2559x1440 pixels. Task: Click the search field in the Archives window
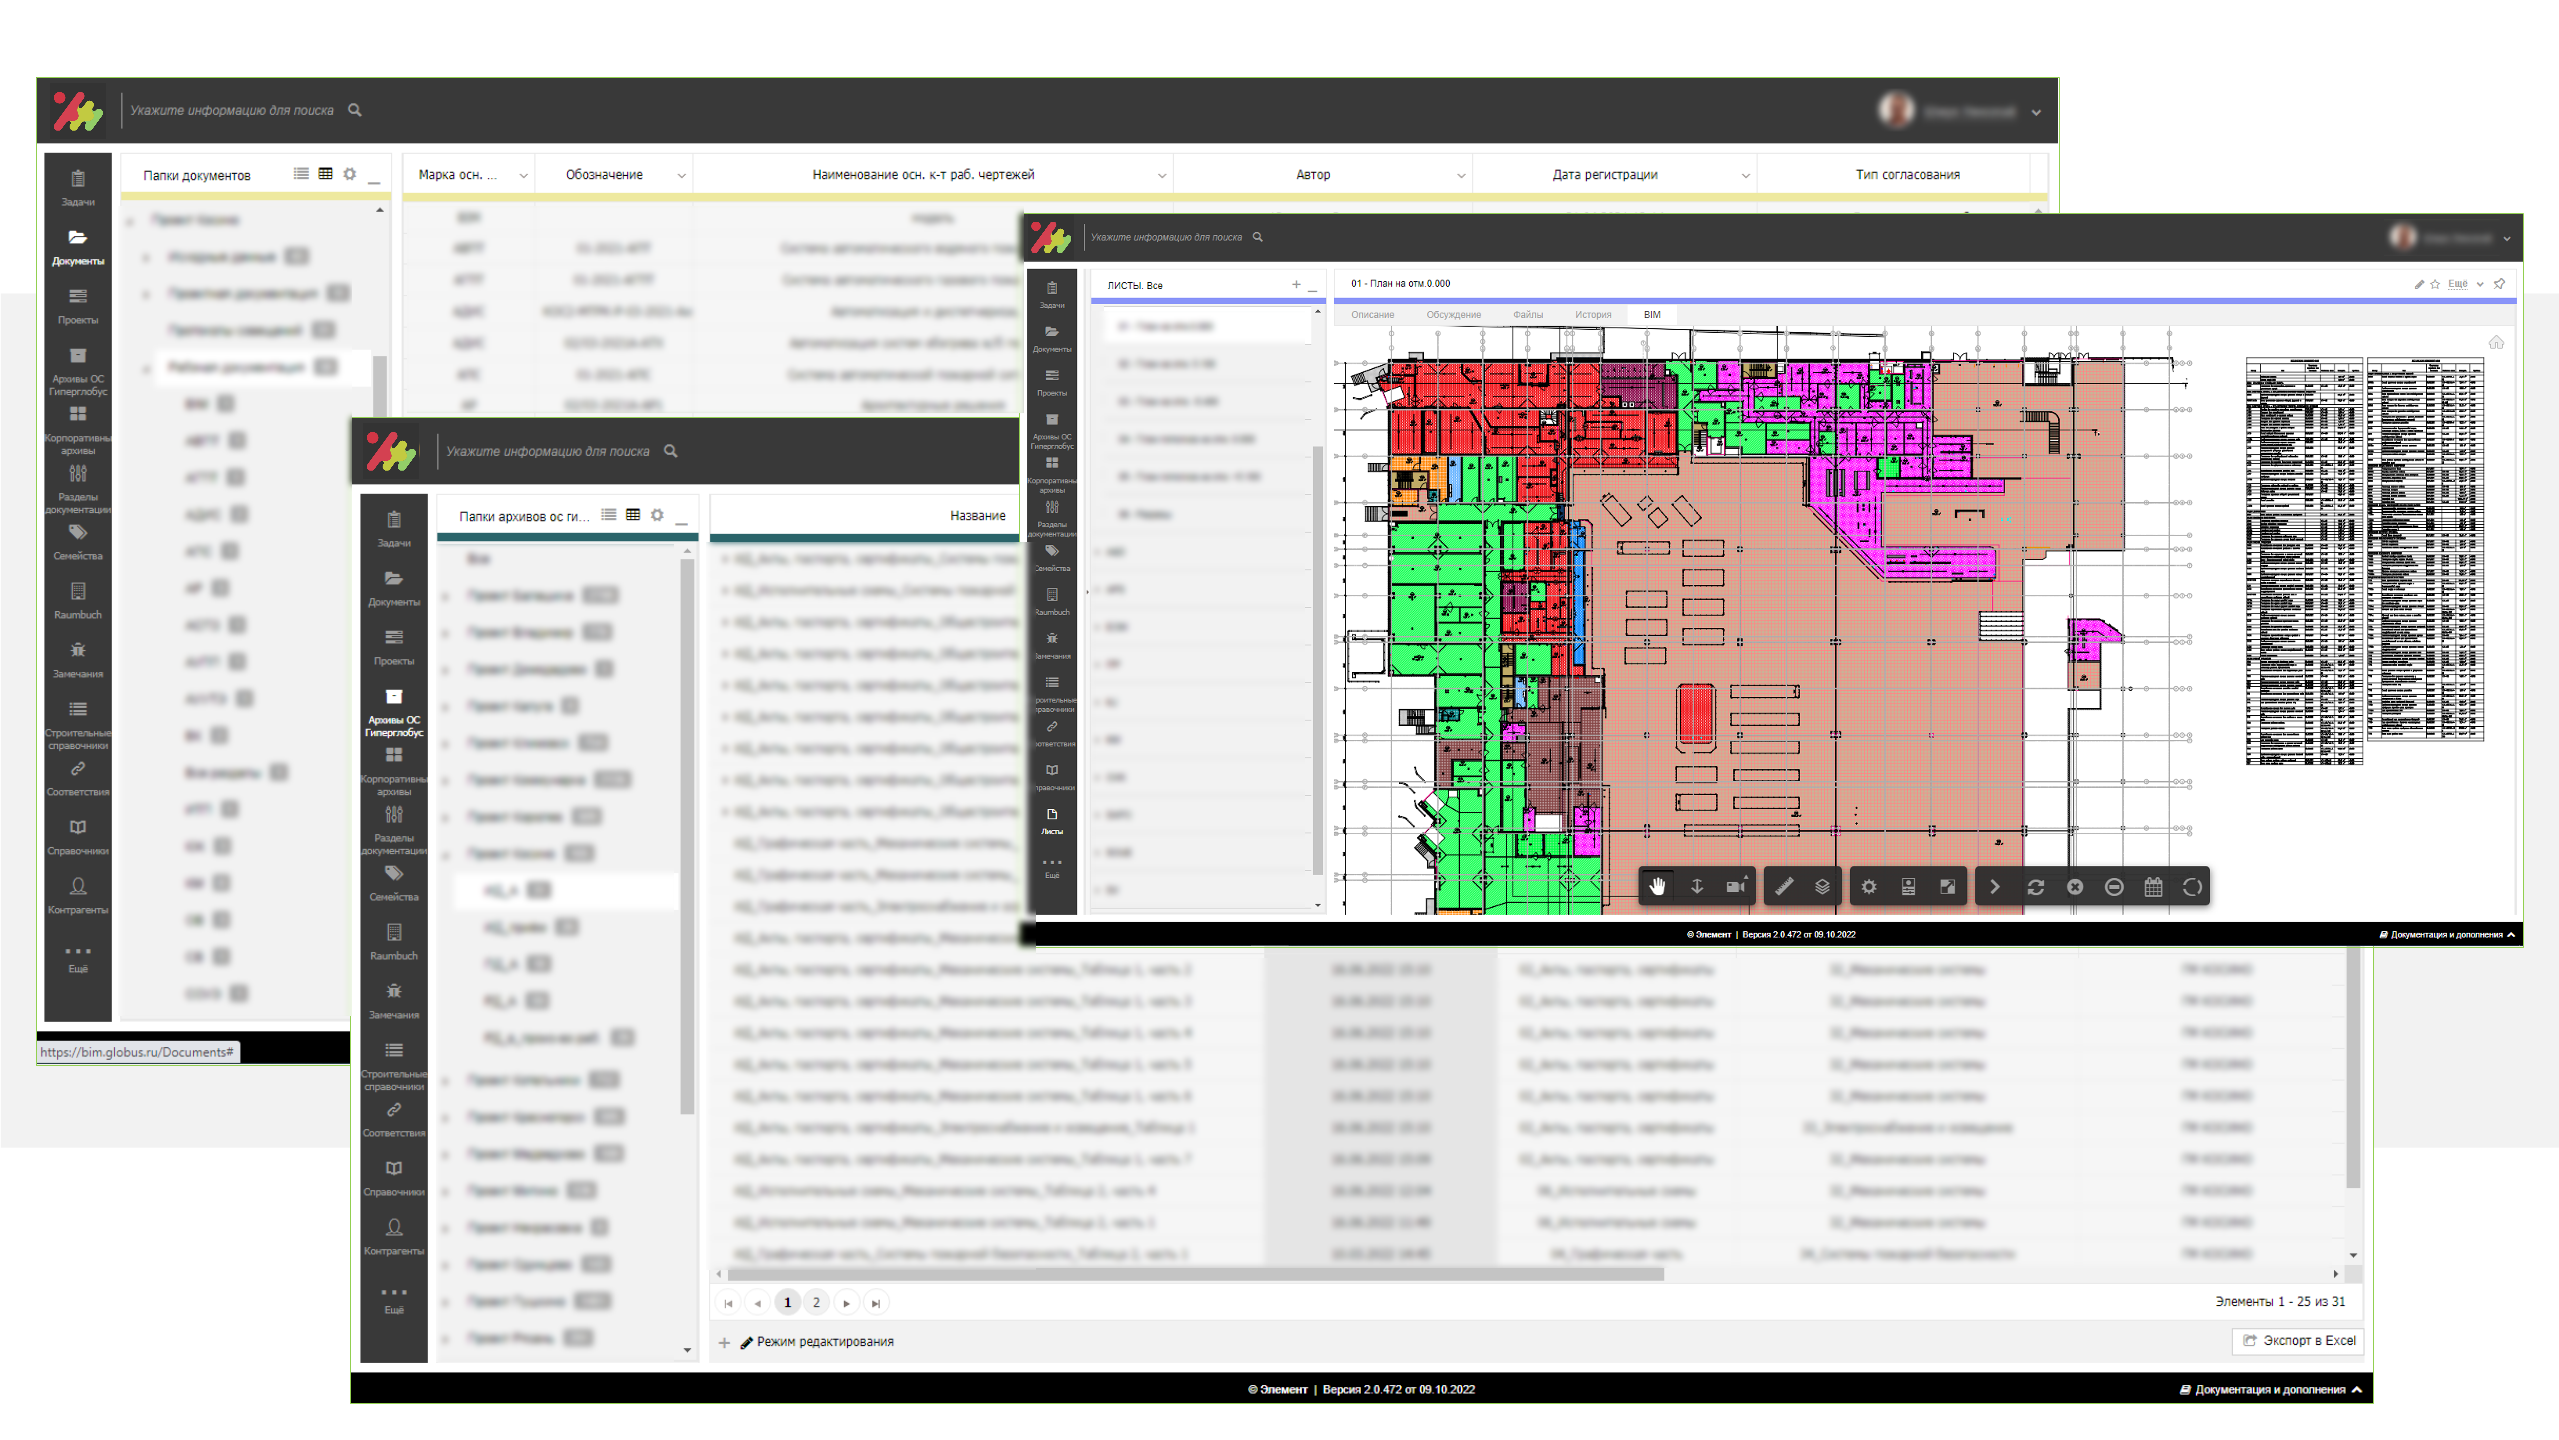[547, 451]
